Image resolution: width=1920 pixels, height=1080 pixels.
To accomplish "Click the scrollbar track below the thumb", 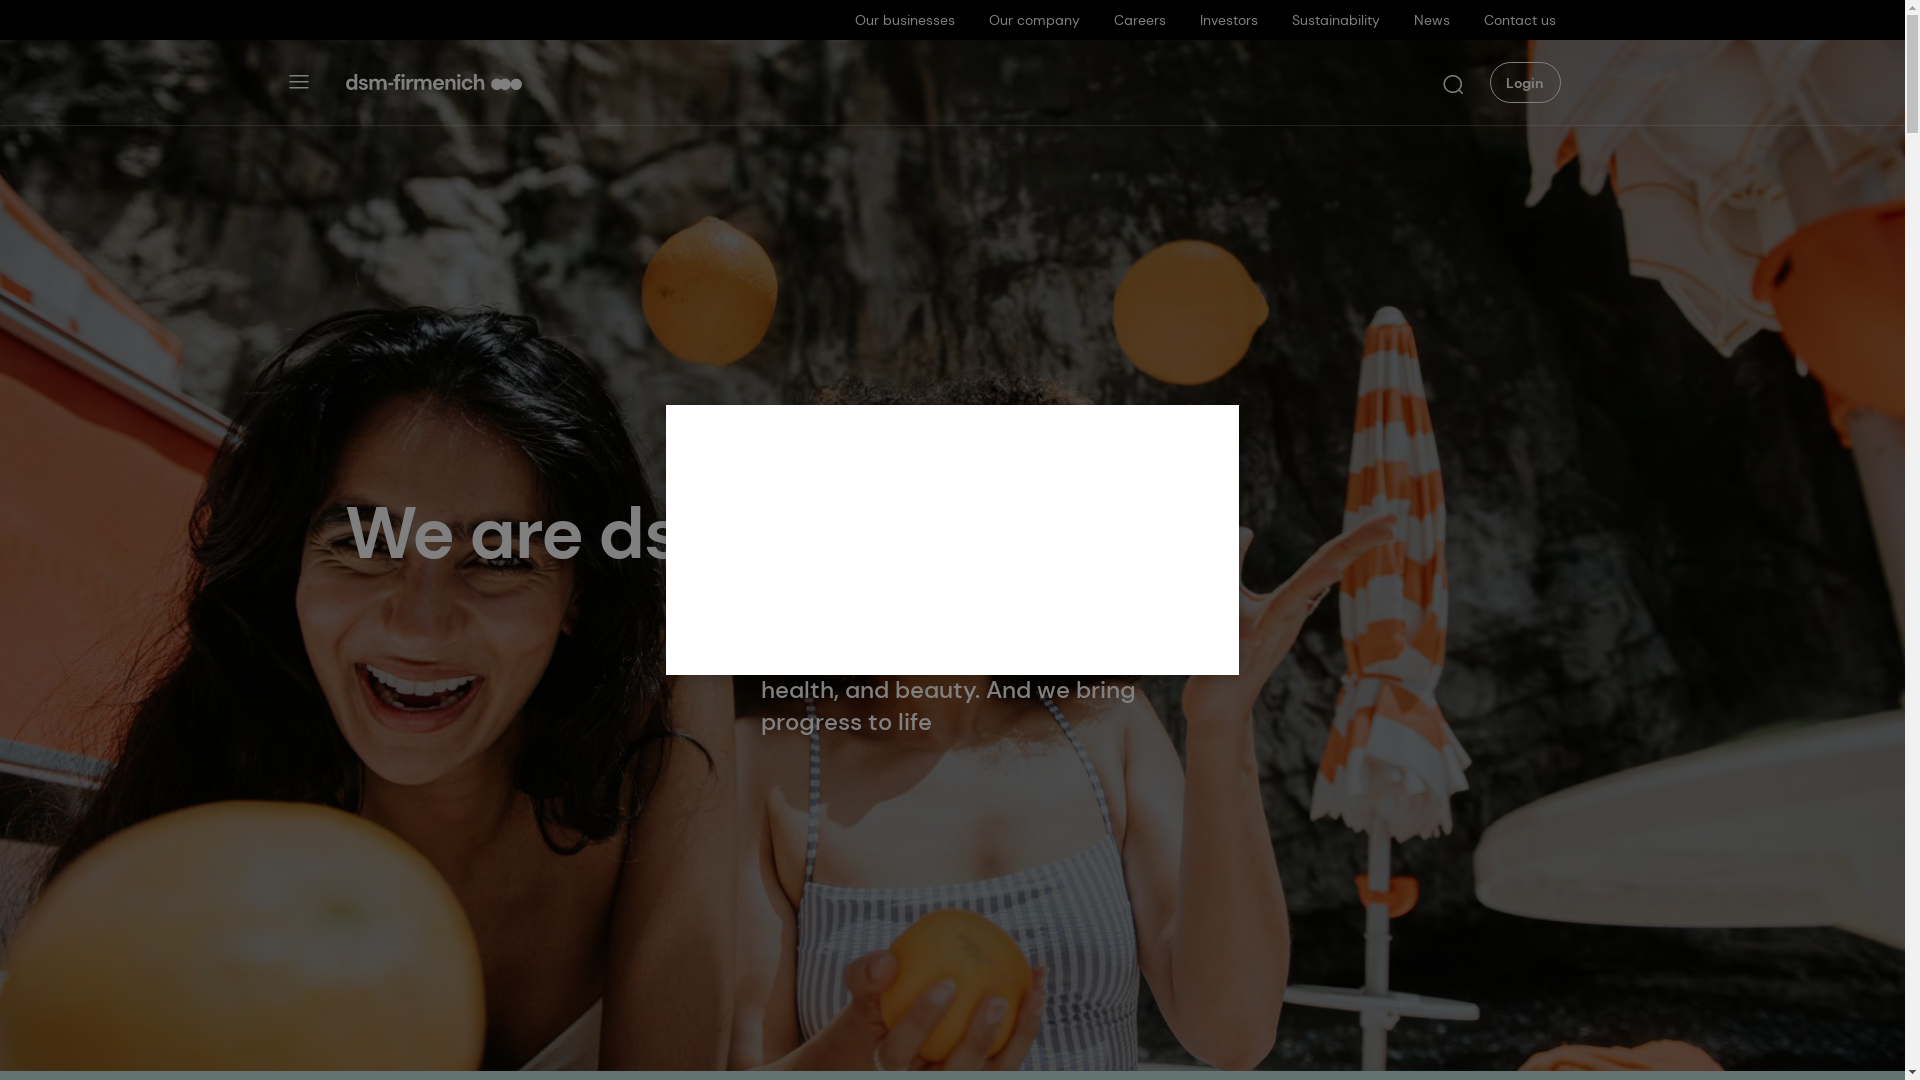I will click(x=1912, y=600).
